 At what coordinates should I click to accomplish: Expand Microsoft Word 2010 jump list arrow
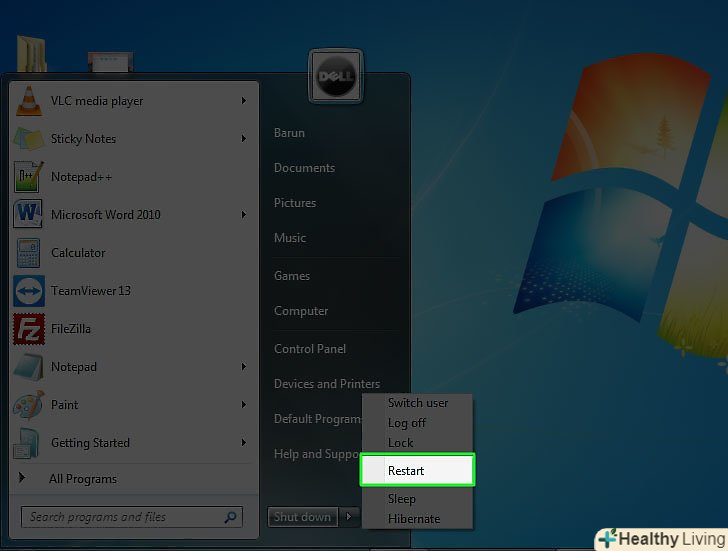[x=244, y=214]
